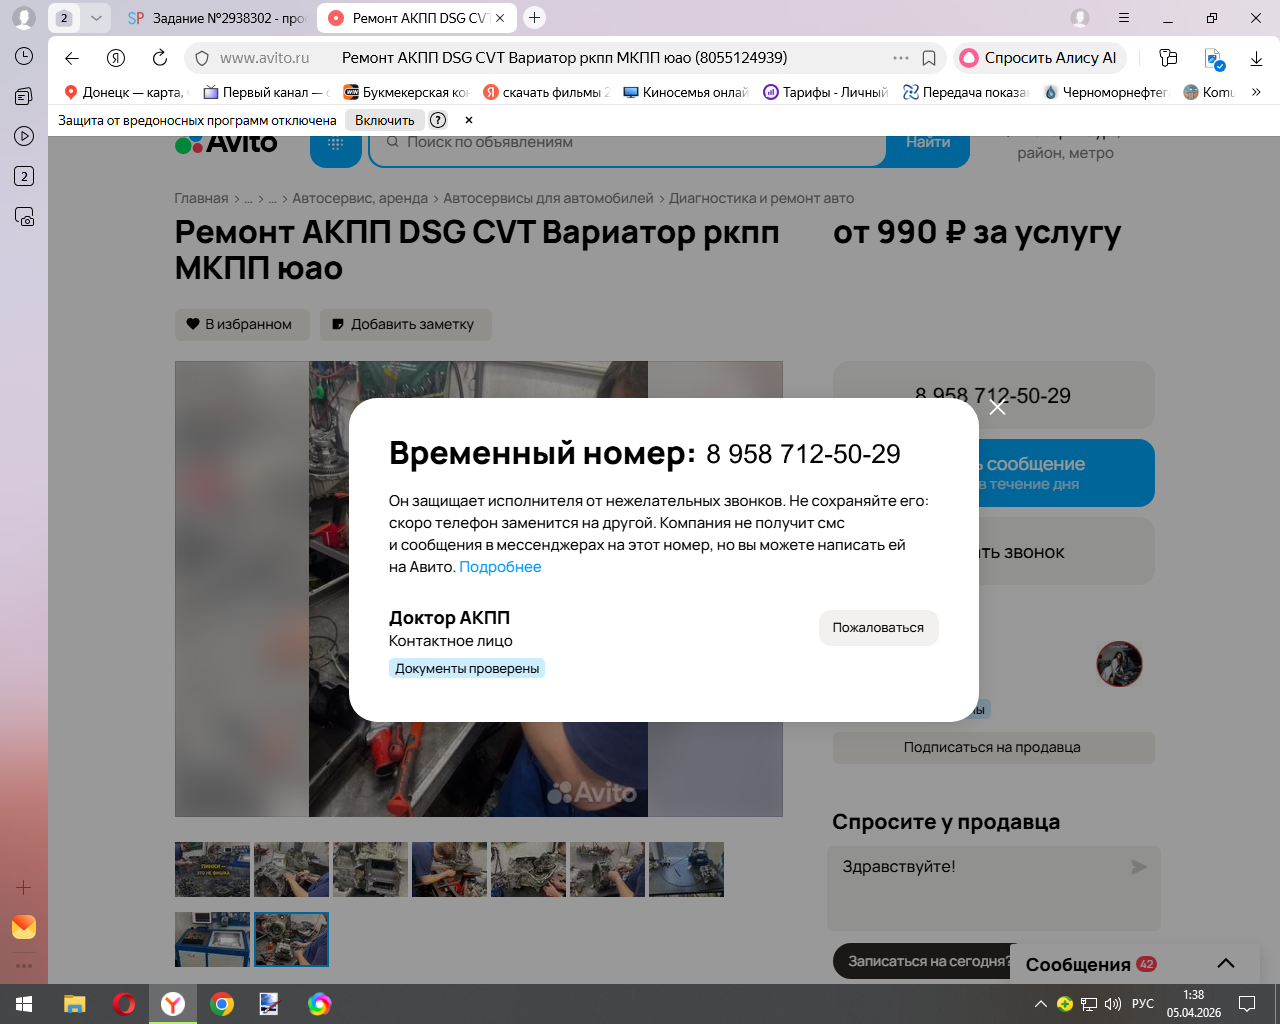Click Включить to enable malware protection

pos(384,120)
